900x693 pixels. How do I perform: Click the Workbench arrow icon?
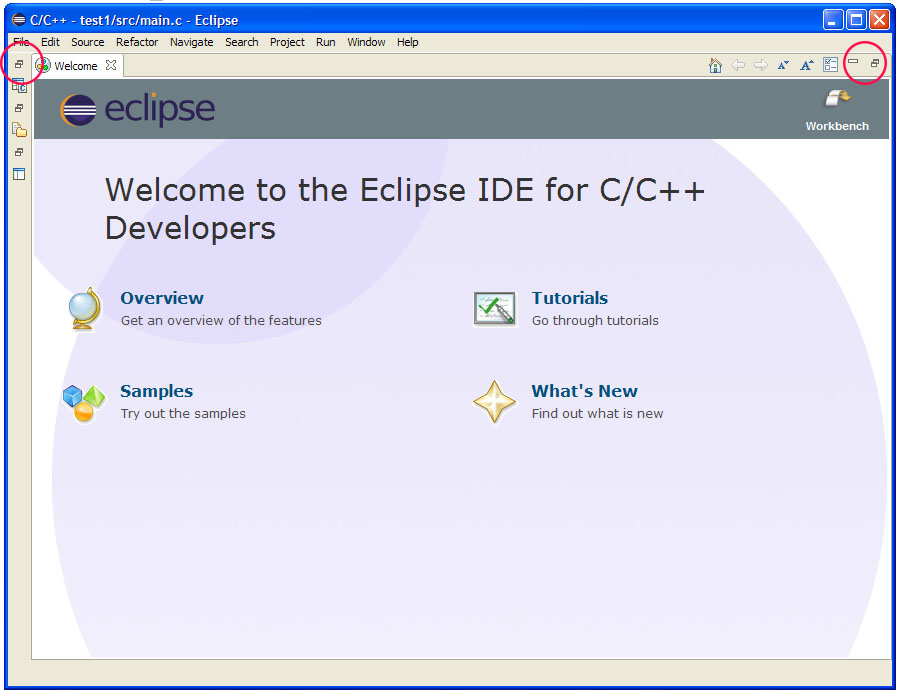837,99
